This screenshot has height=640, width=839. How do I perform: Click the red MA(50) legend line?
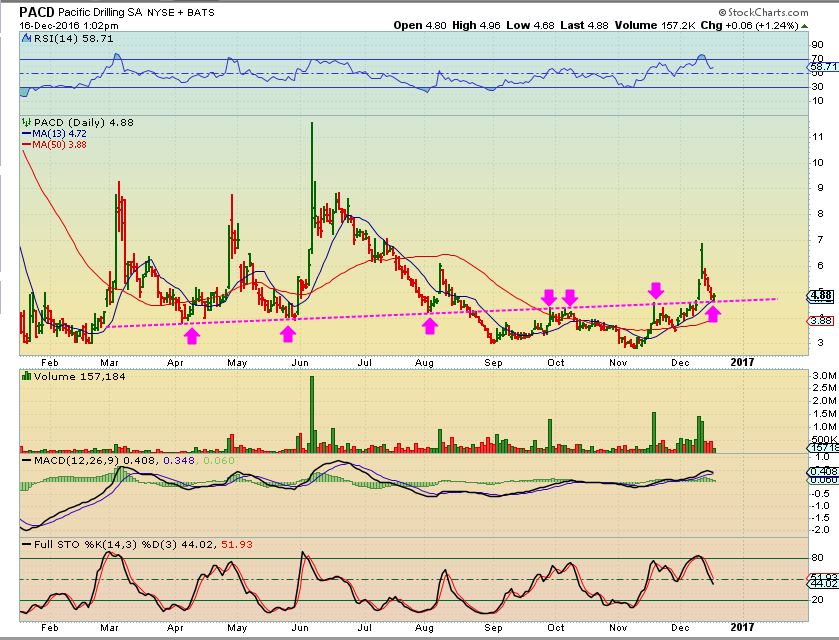(27, 144)
